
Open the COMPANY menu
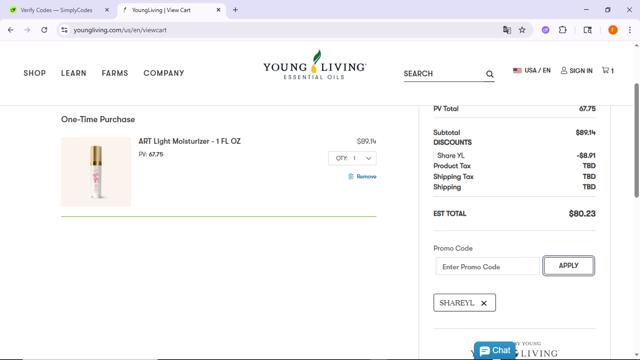(x=164, y=73)
